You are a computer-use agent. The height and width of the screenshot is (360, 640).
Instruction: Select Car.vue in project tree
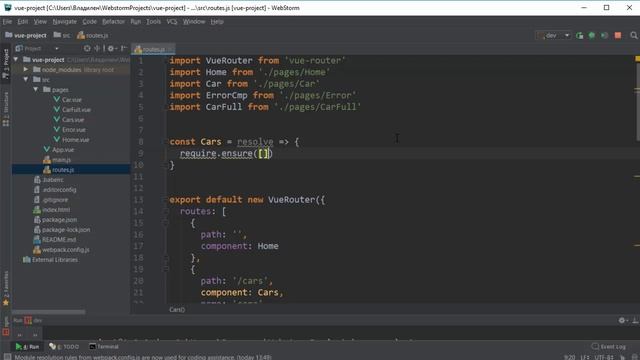coord(67,100)
